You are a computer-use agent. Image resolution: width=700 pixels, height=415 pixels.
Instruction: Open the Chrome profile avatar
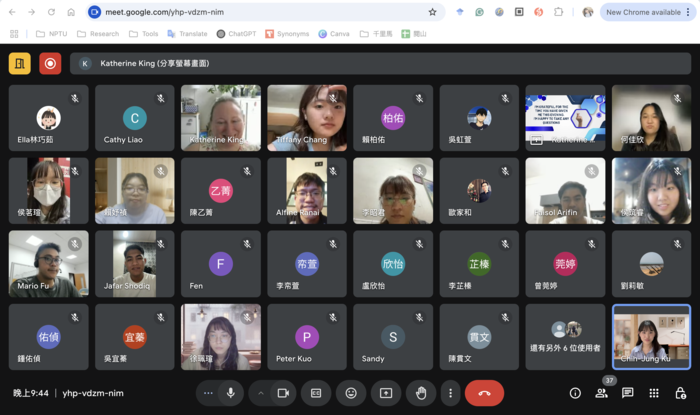(588, 12)
